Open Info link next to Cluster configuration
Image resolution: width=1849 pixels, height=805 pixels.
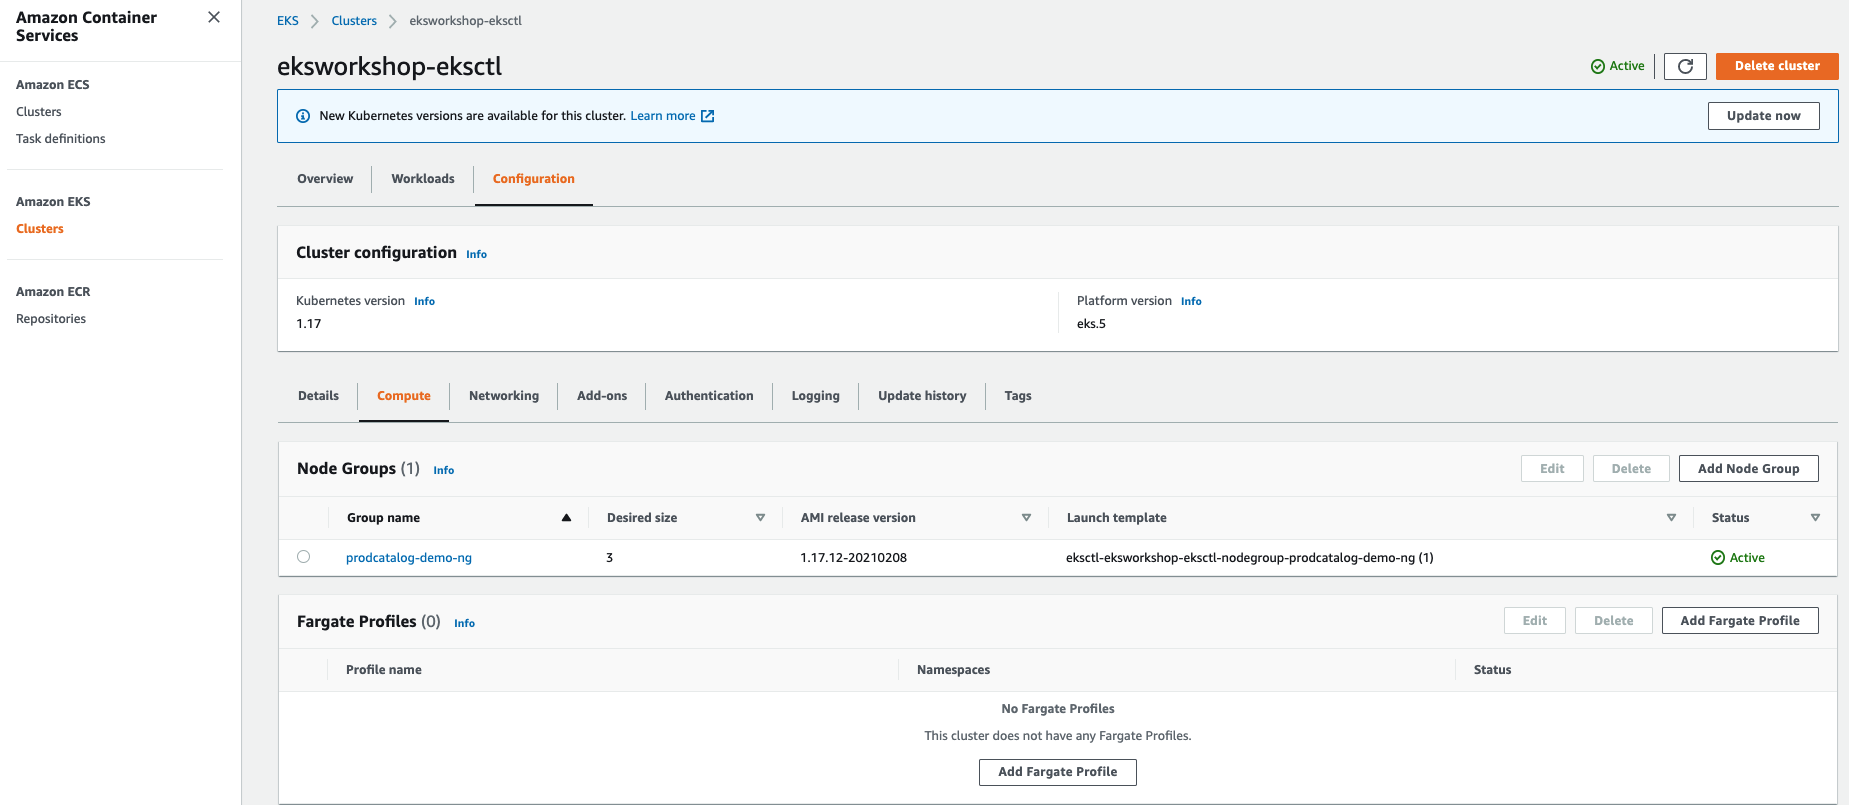tap(476, 254)
